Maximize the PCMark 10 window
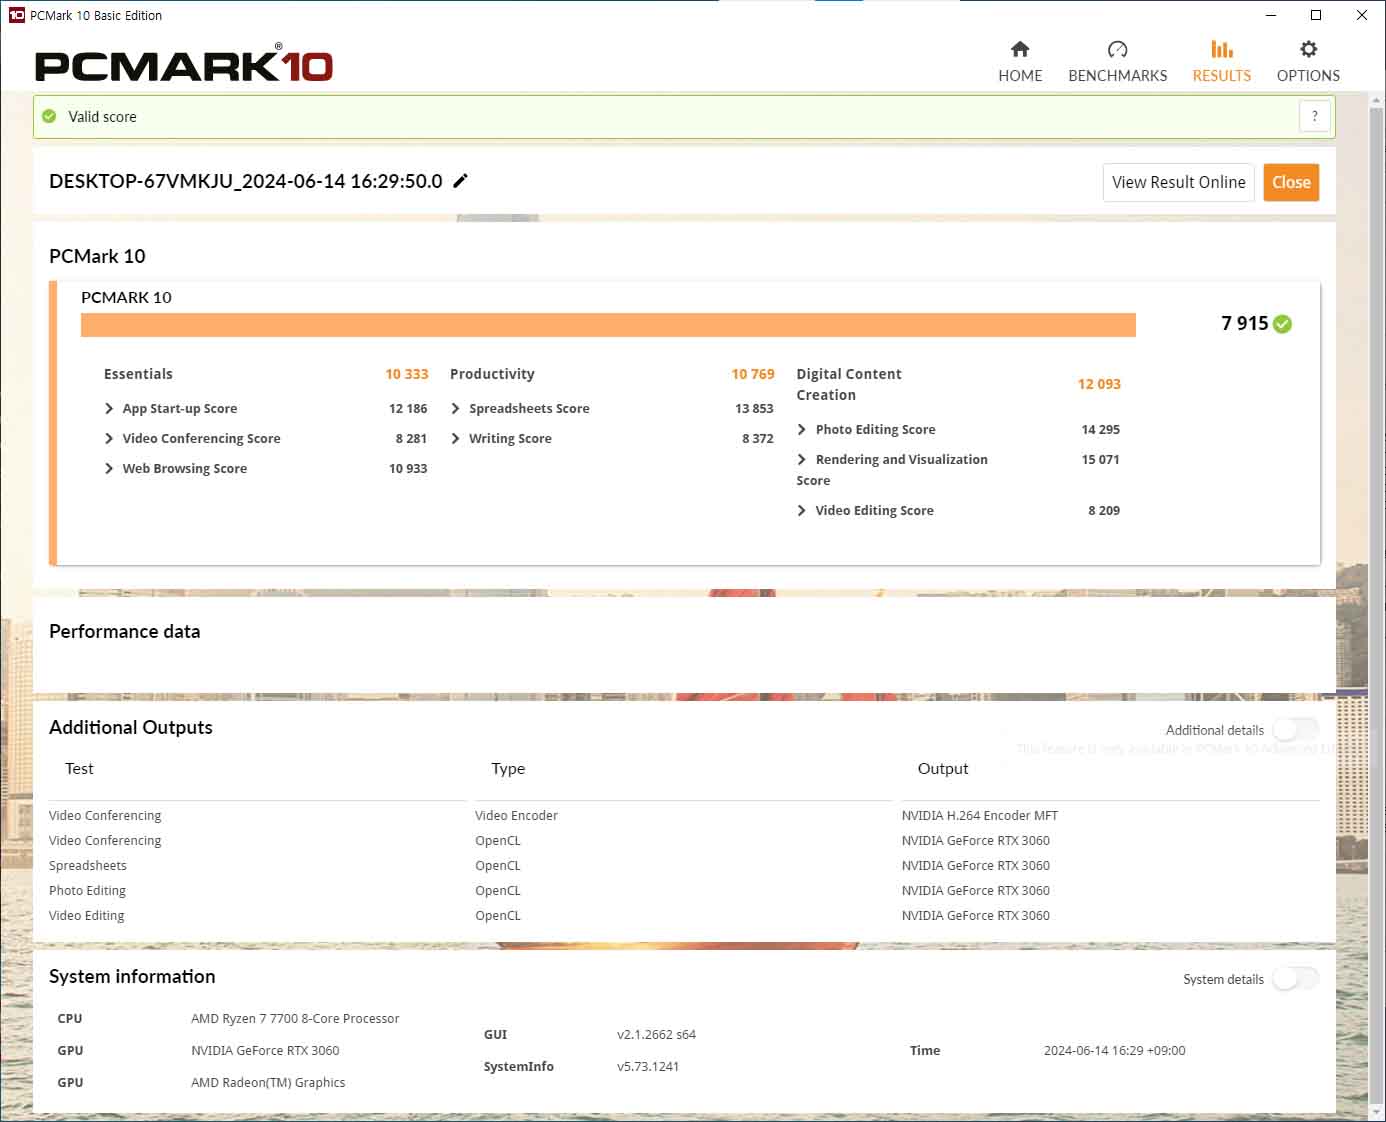Screen dimensions: 1386x1122 pos(1316,15)
